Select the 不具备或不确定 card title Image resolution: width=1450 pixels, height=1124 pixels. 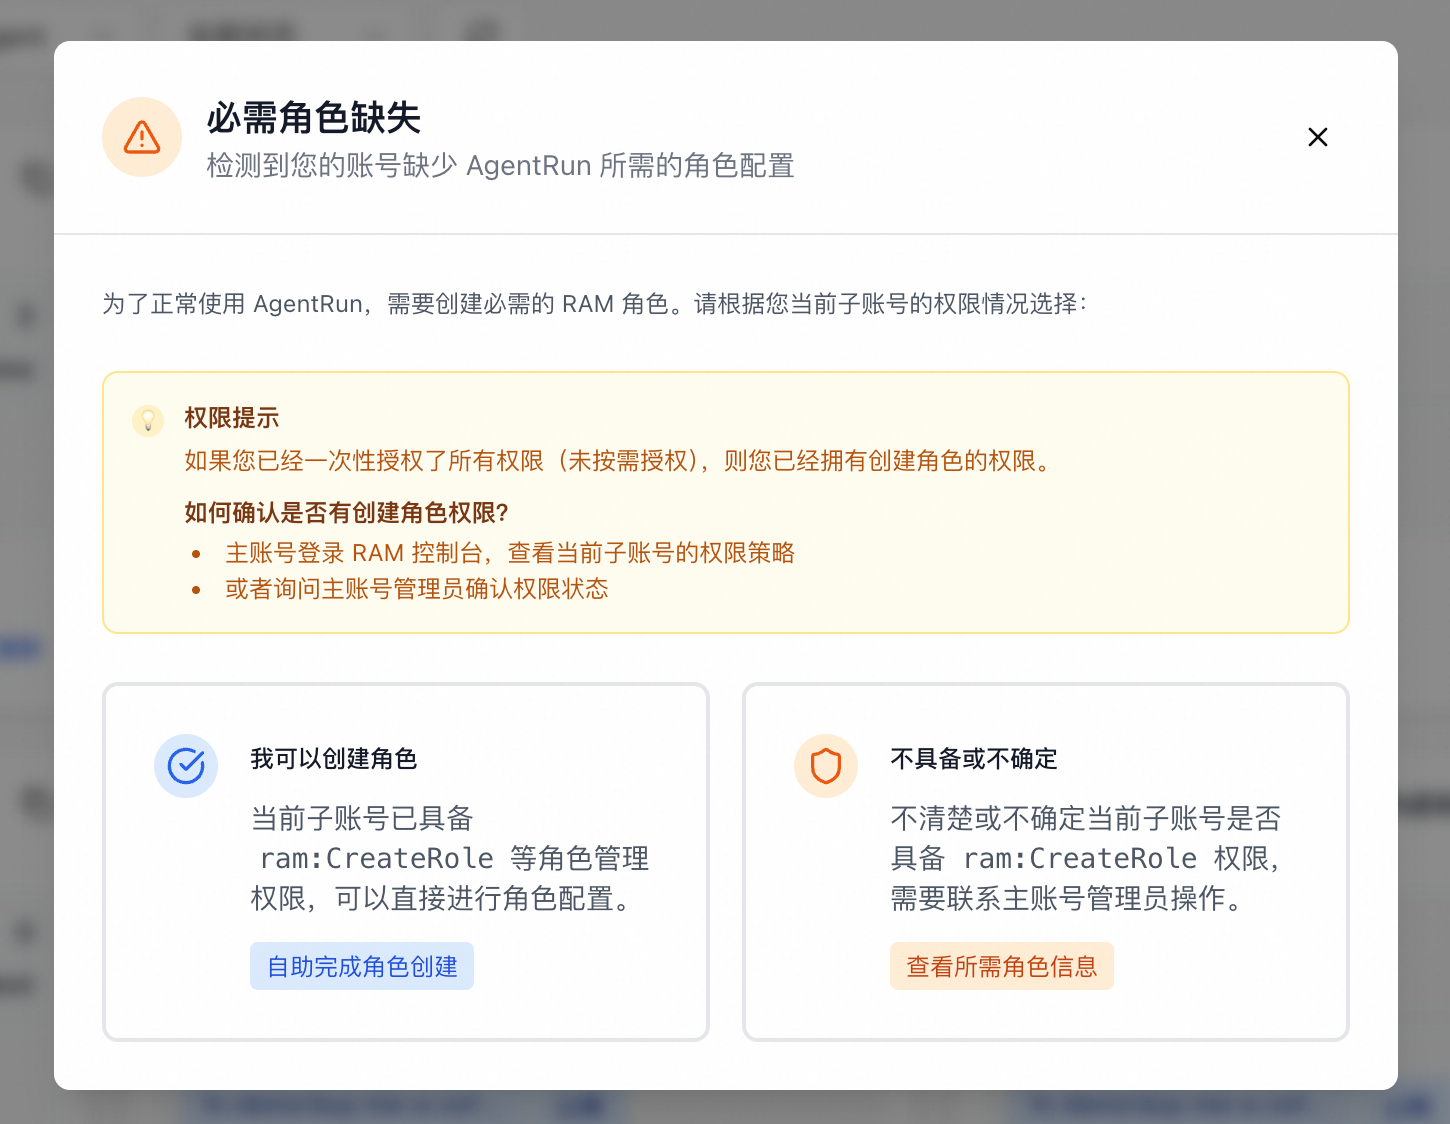tap(974, 759)
